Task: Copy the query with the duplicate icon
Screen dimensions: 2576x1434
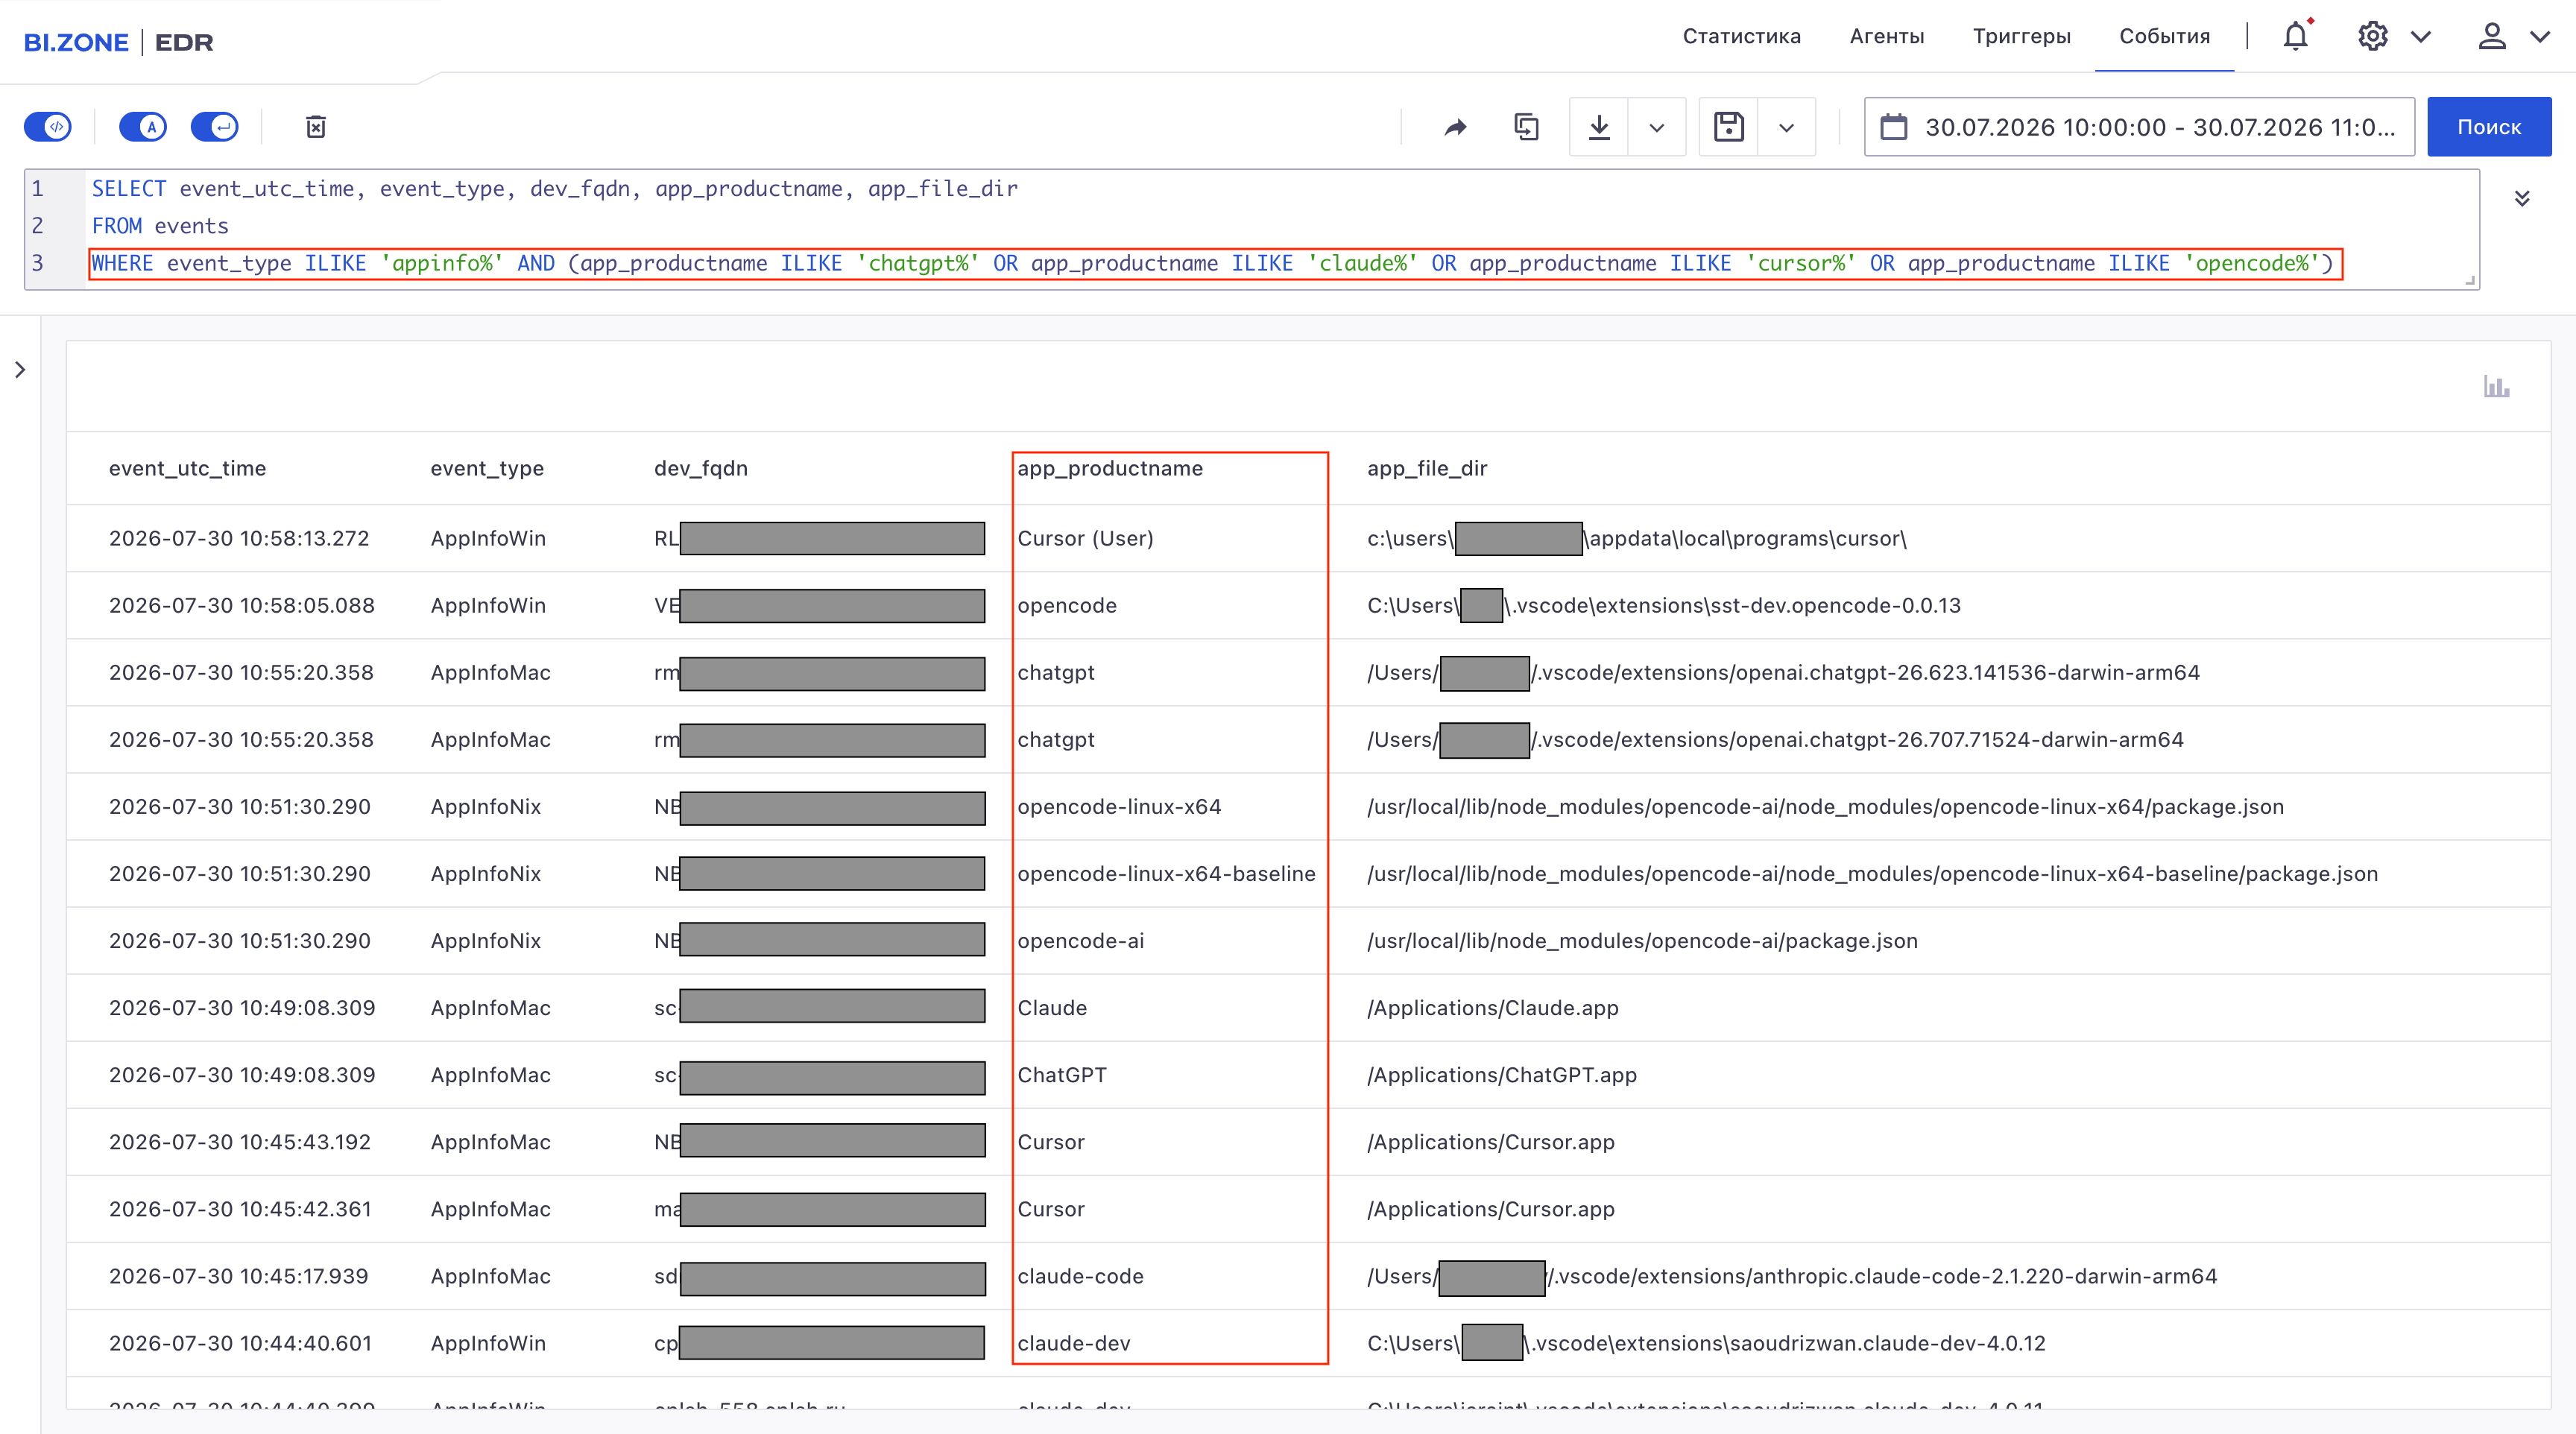Action: click(x=1526, y=127)
